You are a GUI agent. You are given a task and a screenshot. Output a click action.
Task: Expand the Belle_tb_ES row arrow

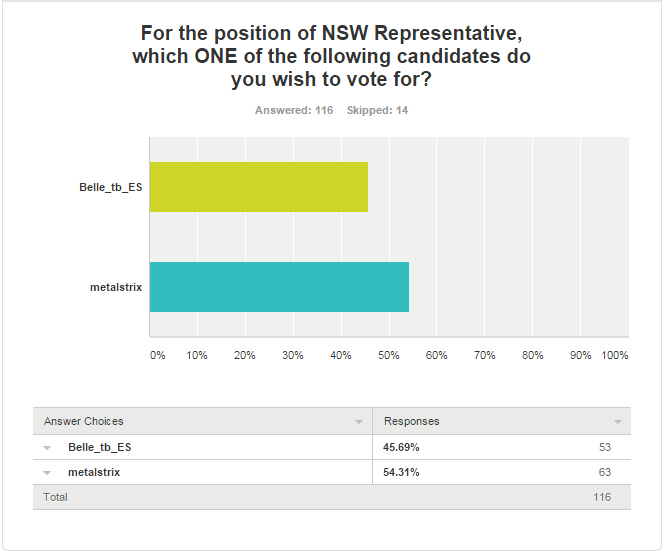(x=47, y=448)
